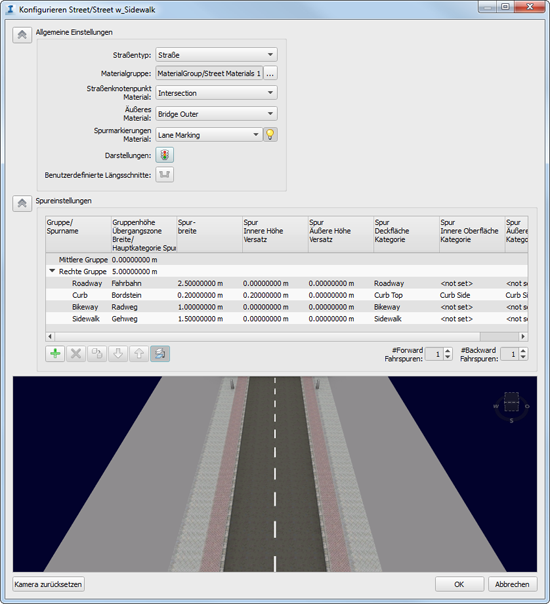Click the delete lane X icon
The height and width of the screenshot is (604, 550).
click(x=76, y=354)
